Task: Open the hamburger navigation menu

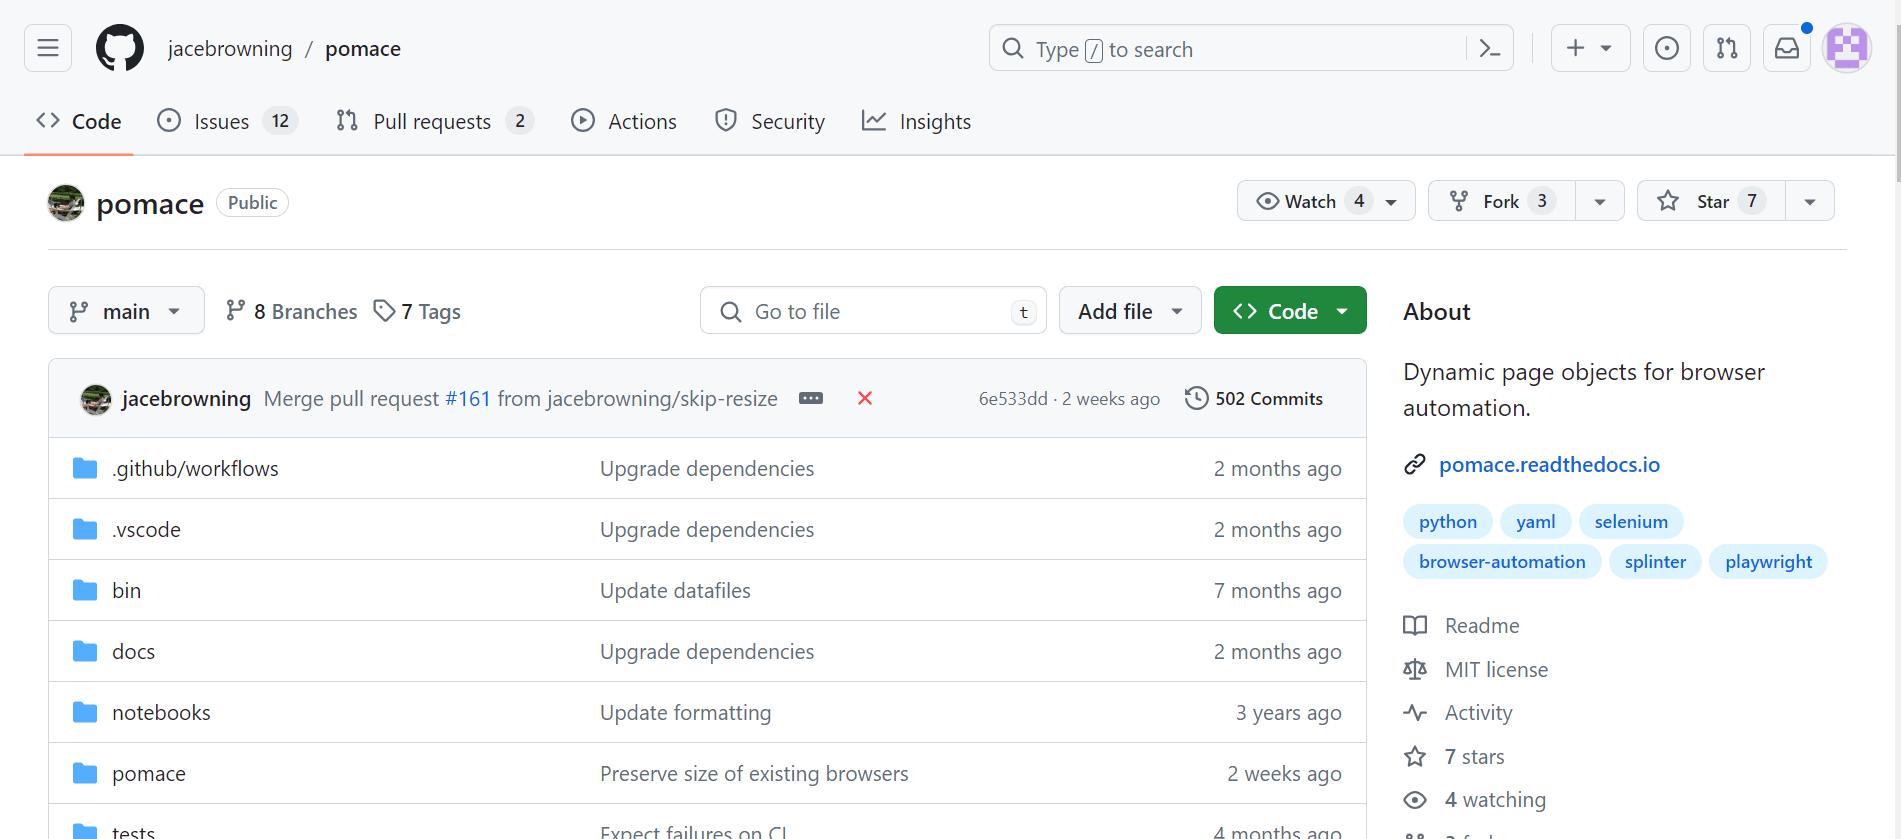Action: tap(48, 48)
